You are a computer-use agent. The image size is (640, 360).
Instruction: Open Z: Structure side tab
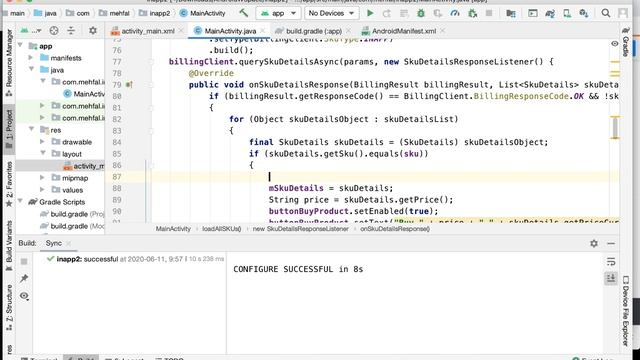point(9,307)
